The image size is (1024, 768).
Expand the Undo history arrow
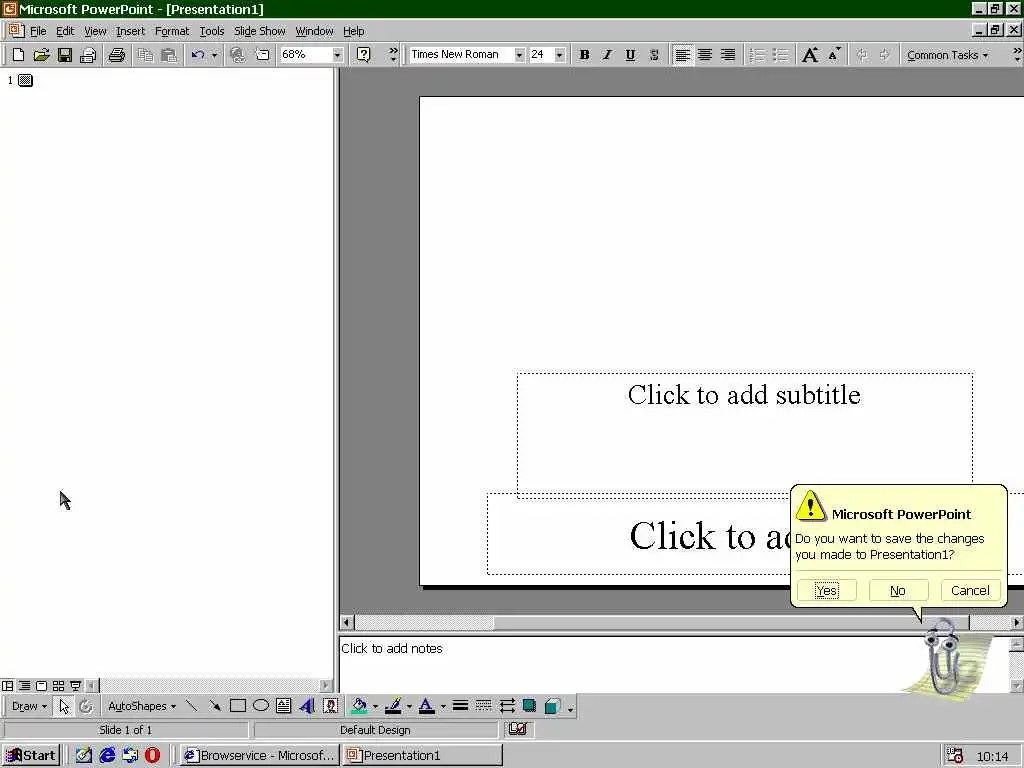coord(214,55)
